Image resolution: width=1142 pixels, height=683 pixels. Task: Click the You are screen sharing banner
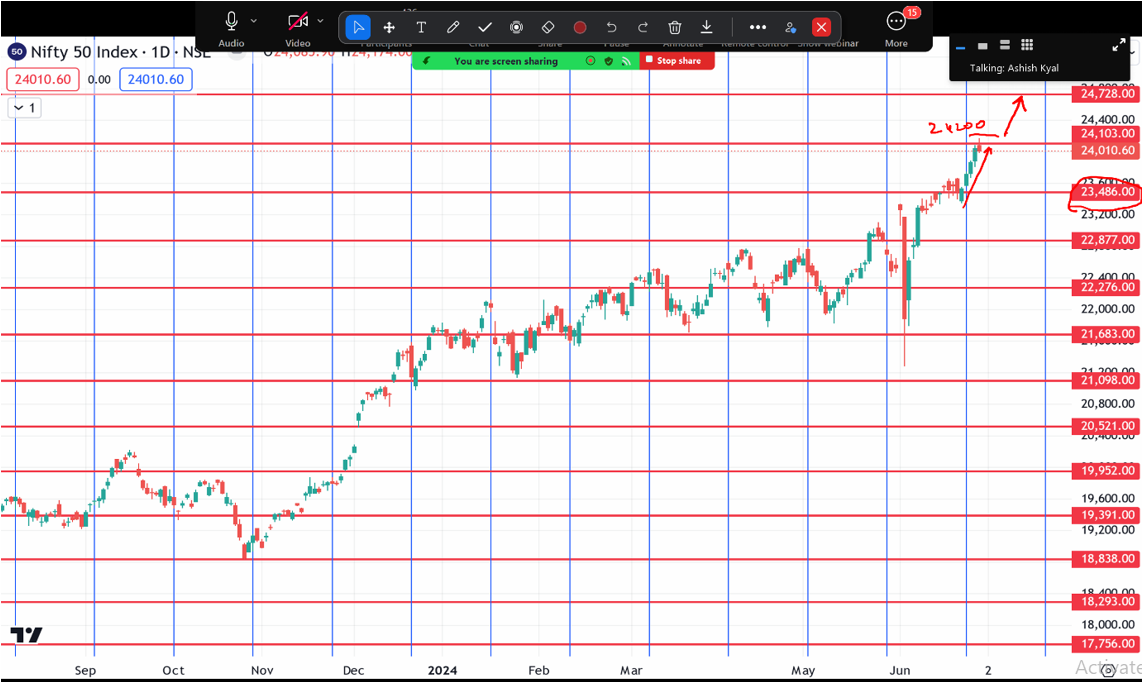tap(506, 61)
